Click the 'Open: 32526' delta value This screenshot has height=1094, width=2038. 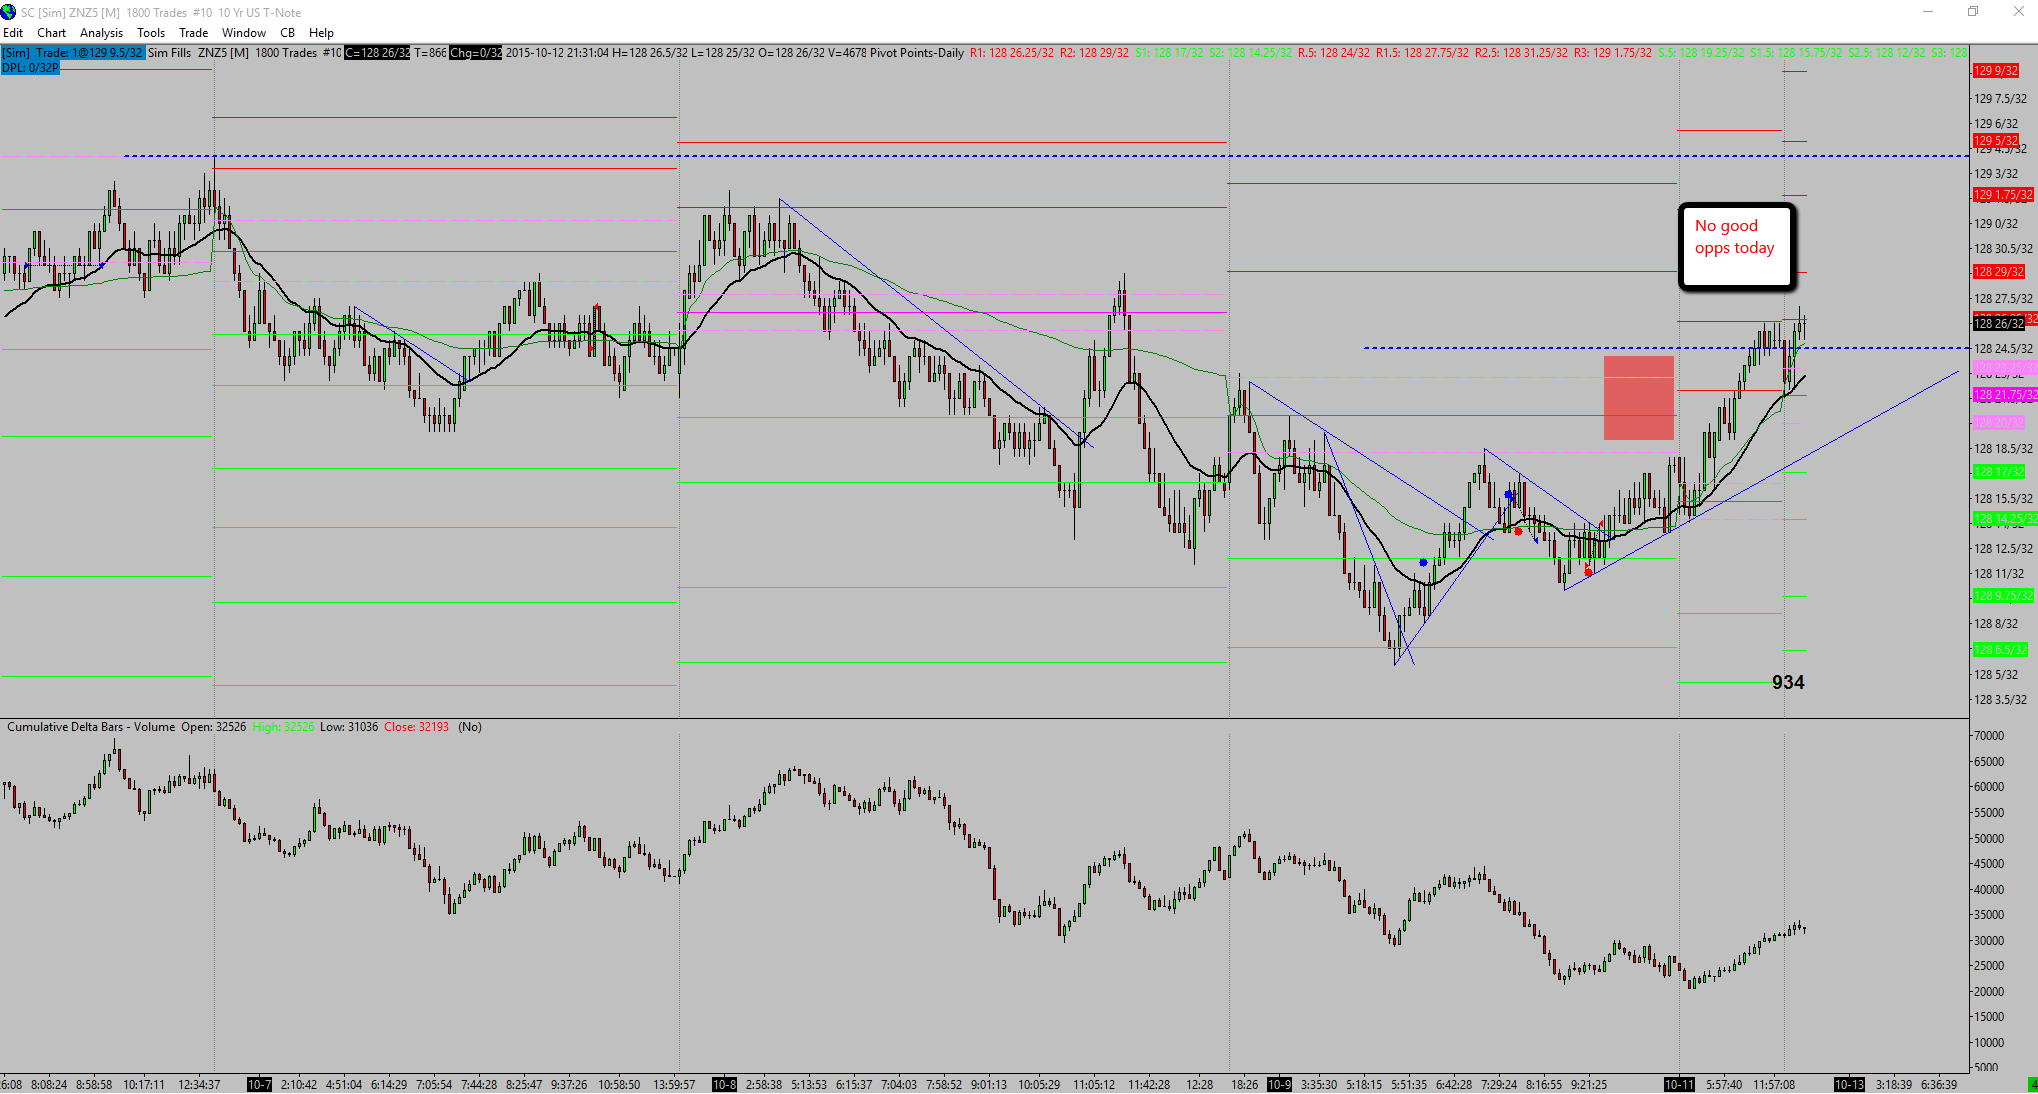point(213,727)
